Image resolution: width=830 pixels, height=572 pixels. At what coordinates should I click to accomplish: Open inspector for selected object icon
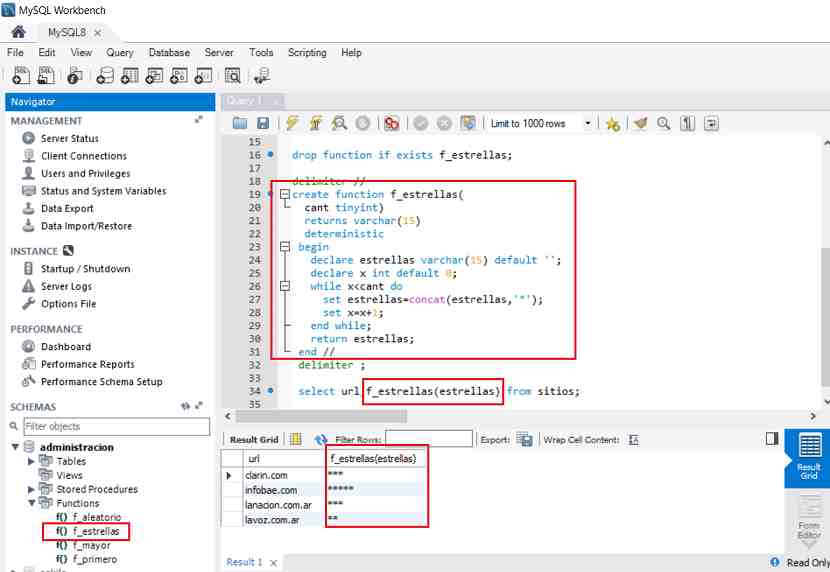[75, 76]
